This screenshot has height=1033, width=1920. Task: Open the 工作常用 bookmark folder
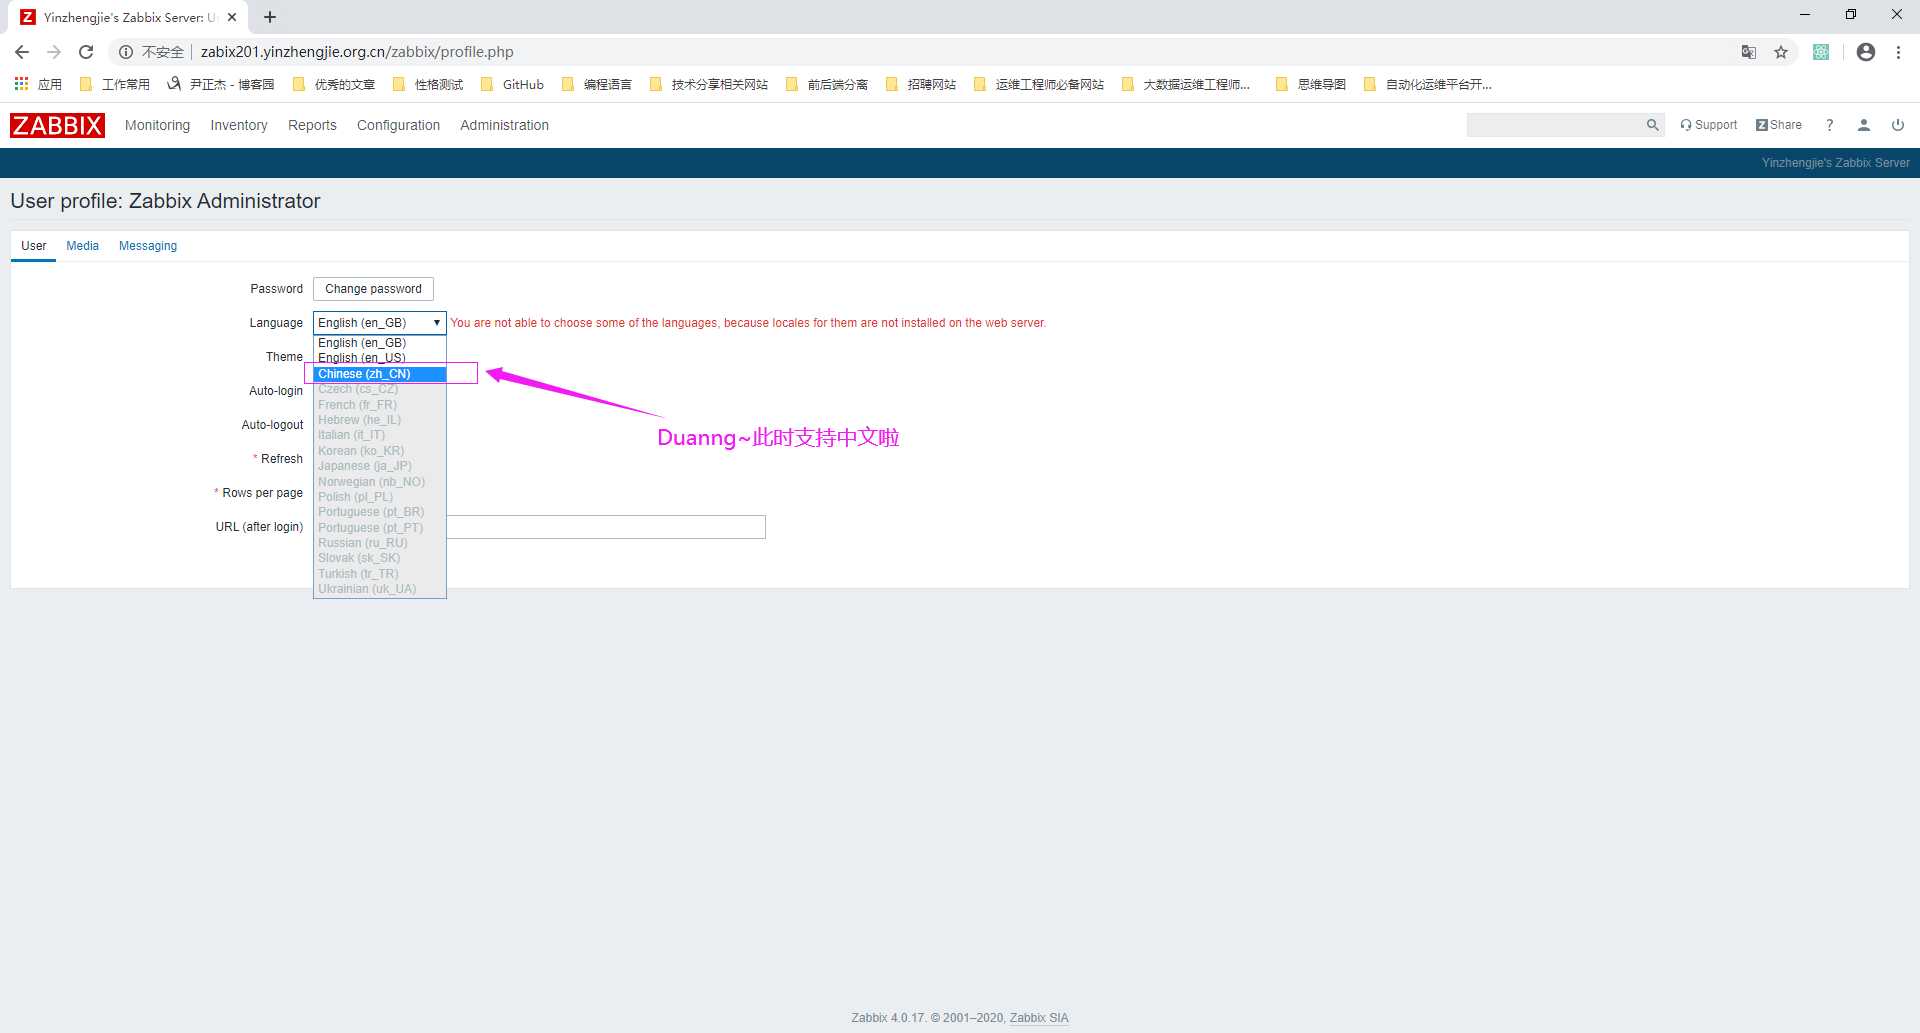[114, 84]
